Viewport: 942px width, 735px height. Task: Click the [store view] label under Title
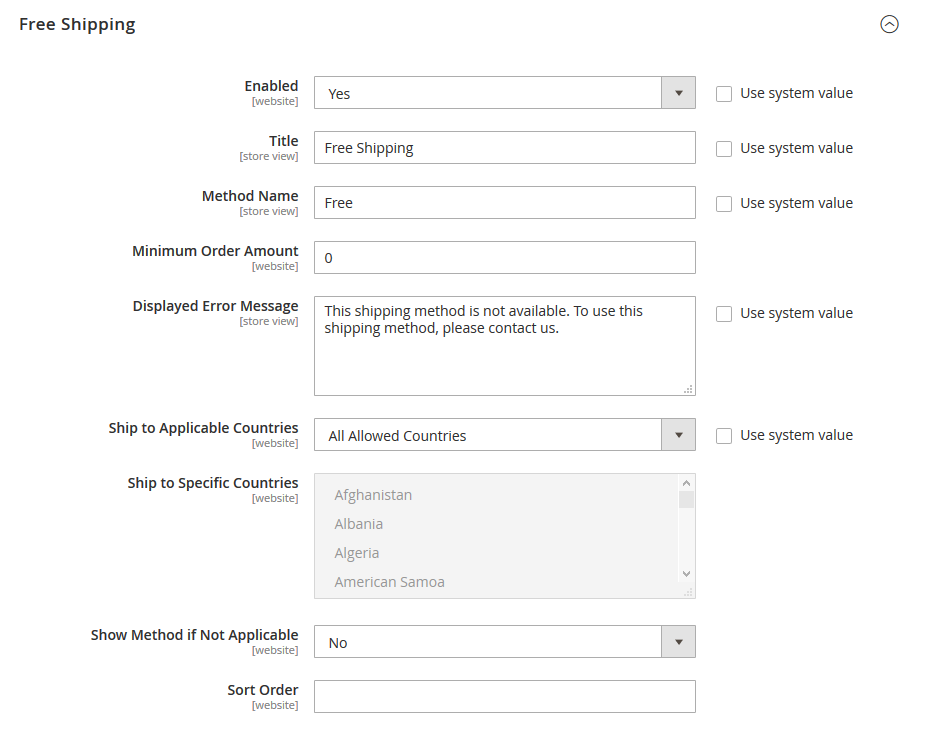(269, 156)
